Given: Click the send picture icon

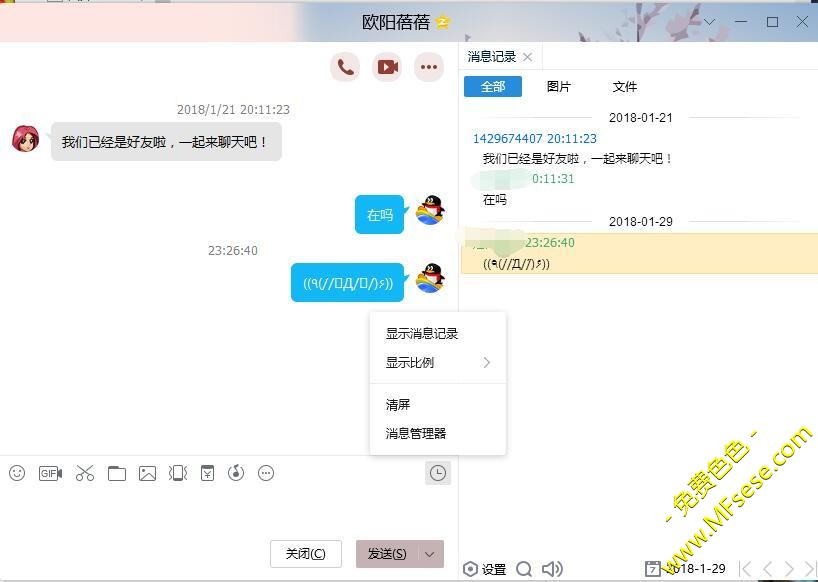Looking at the screenshot, I should pyautogui.click(x=147, y=473).
